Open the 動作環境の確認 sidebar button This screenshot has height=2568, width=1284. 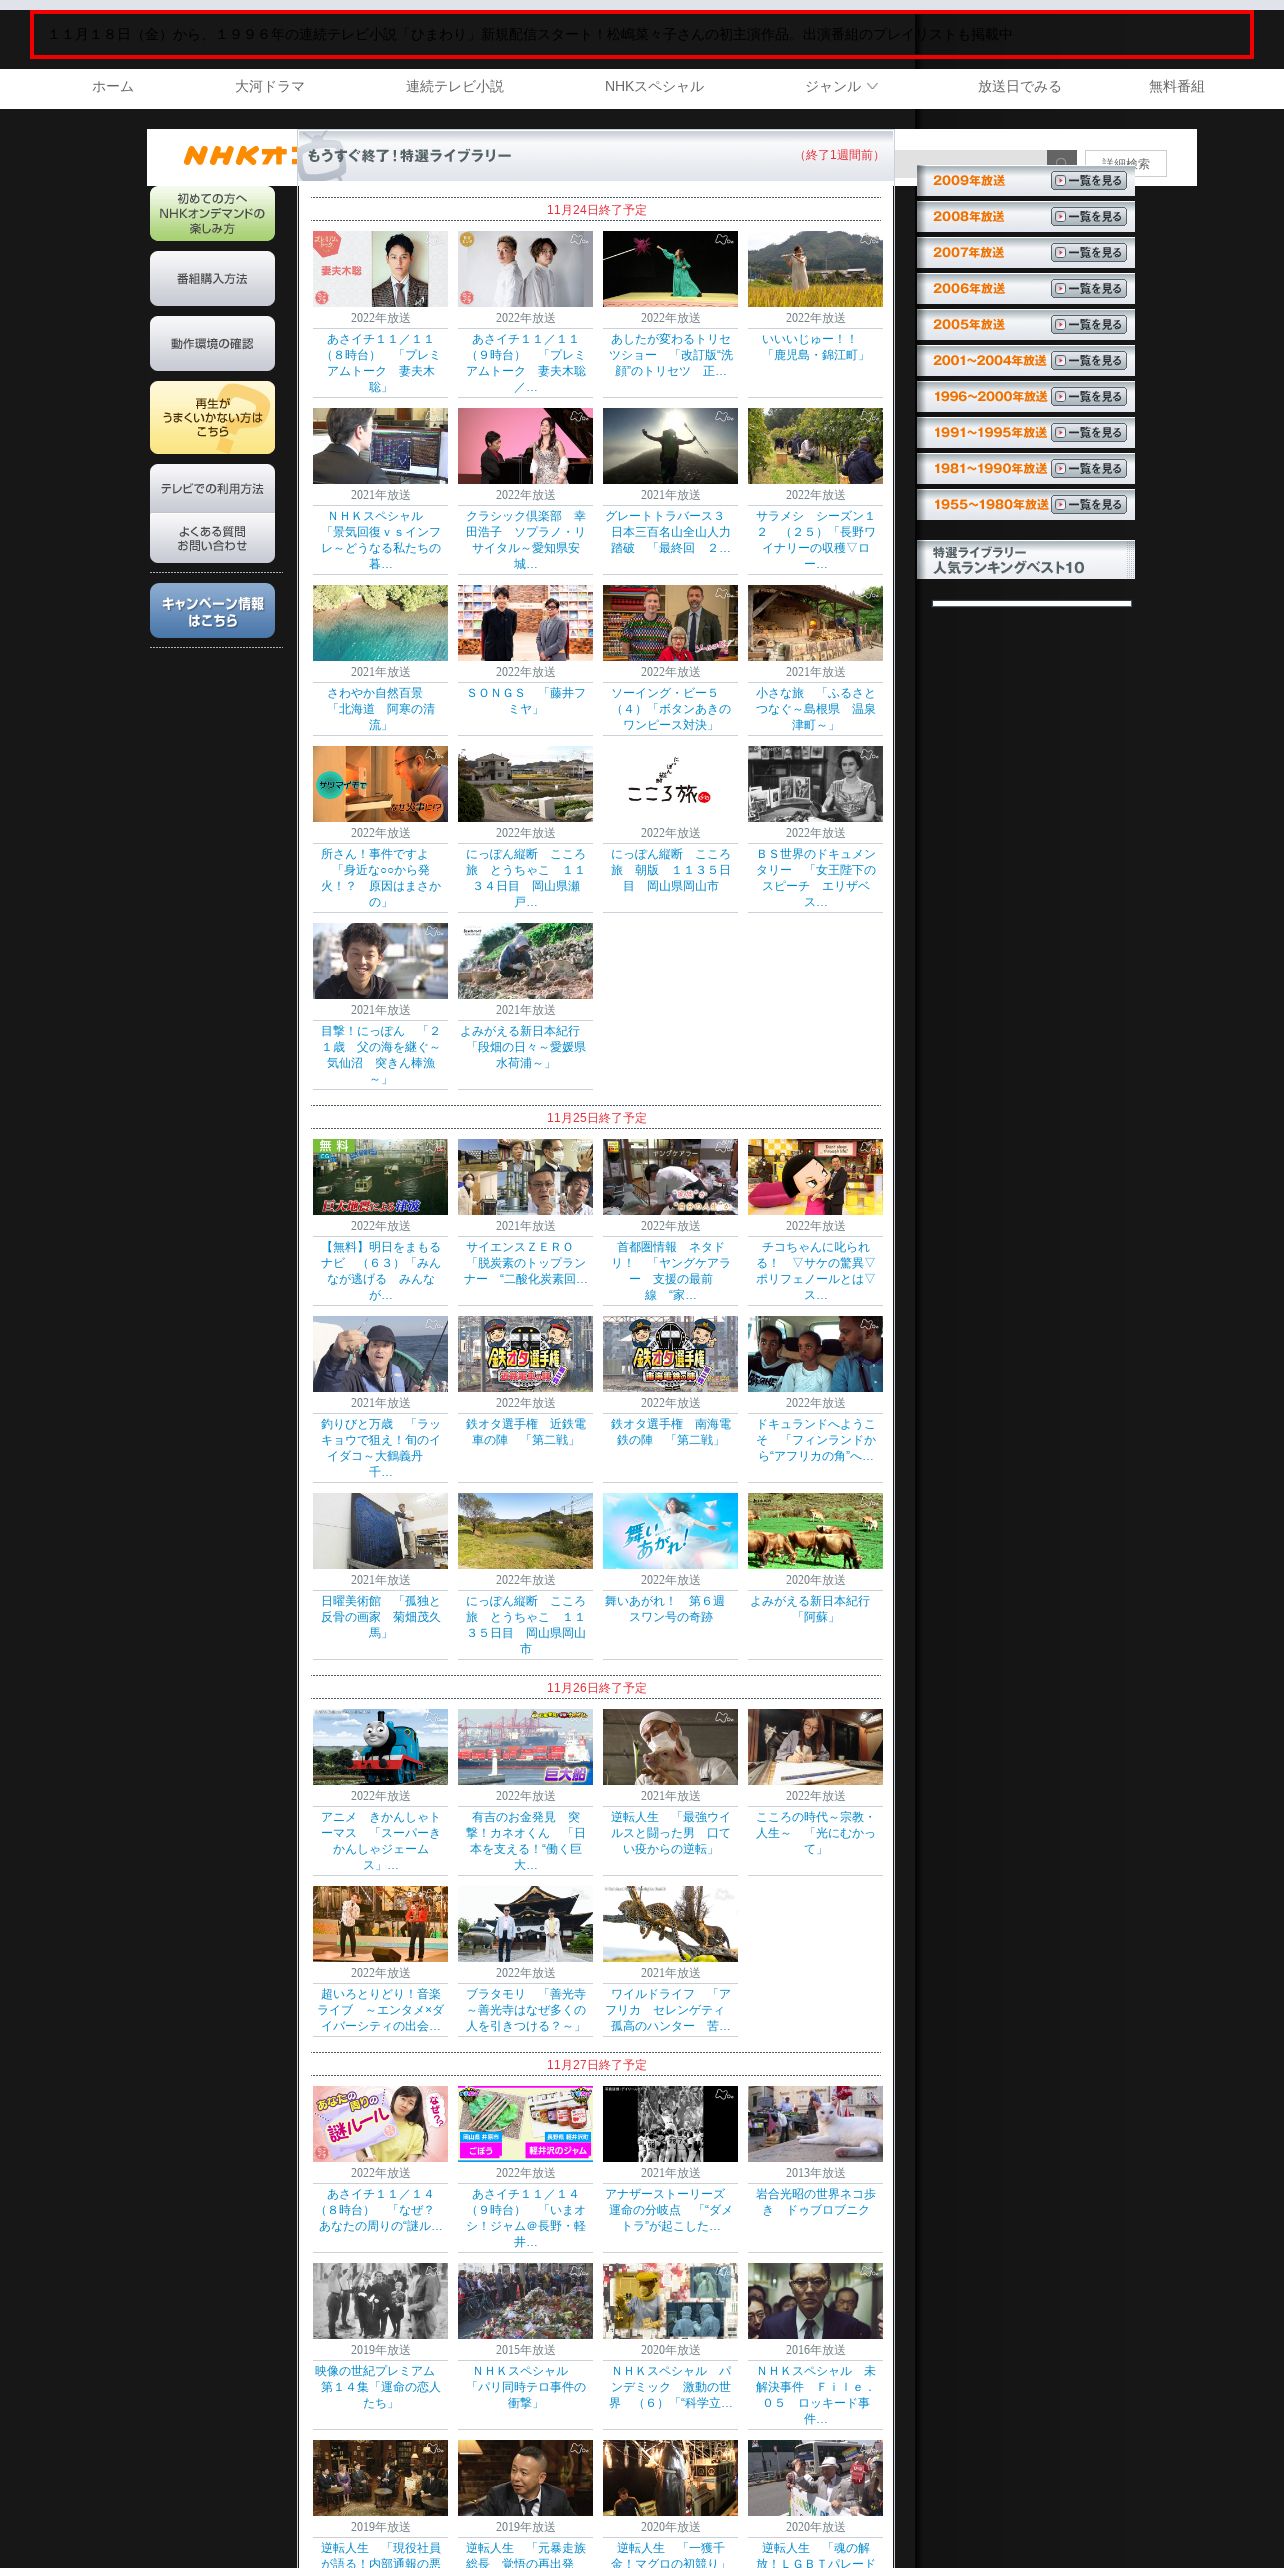coord(212,344)
